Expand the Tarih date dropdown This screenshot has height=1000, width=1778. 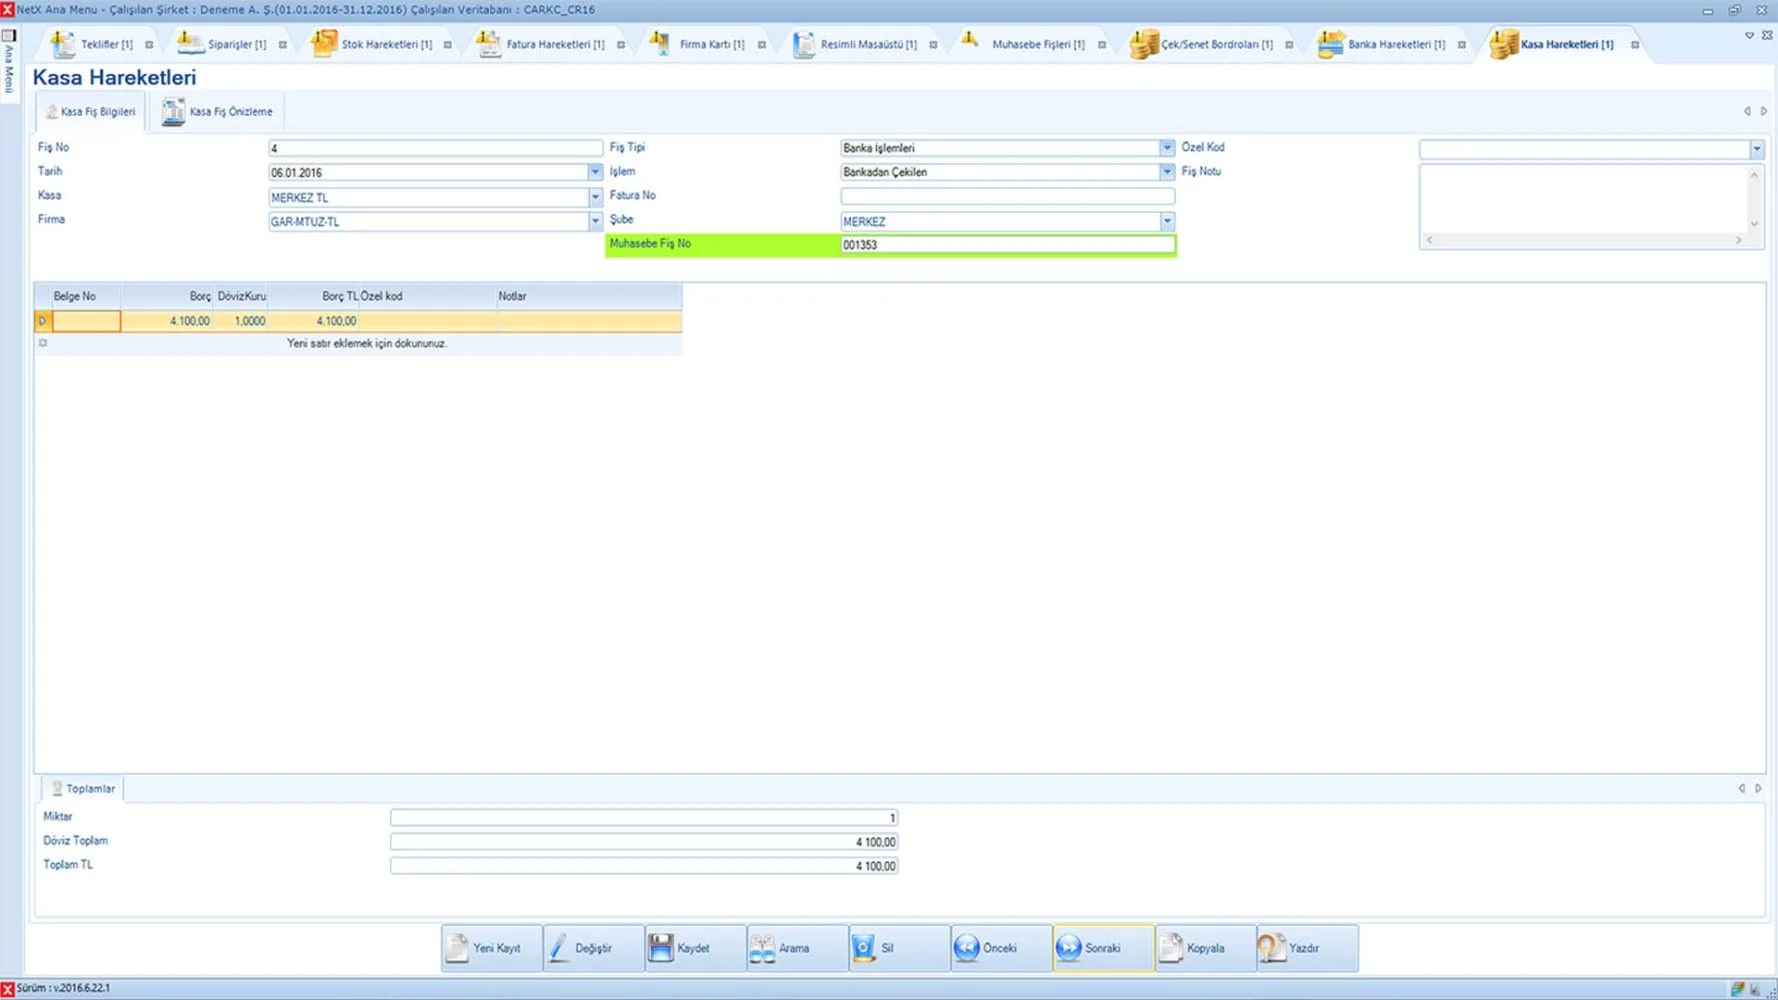(x=595, y=172)
